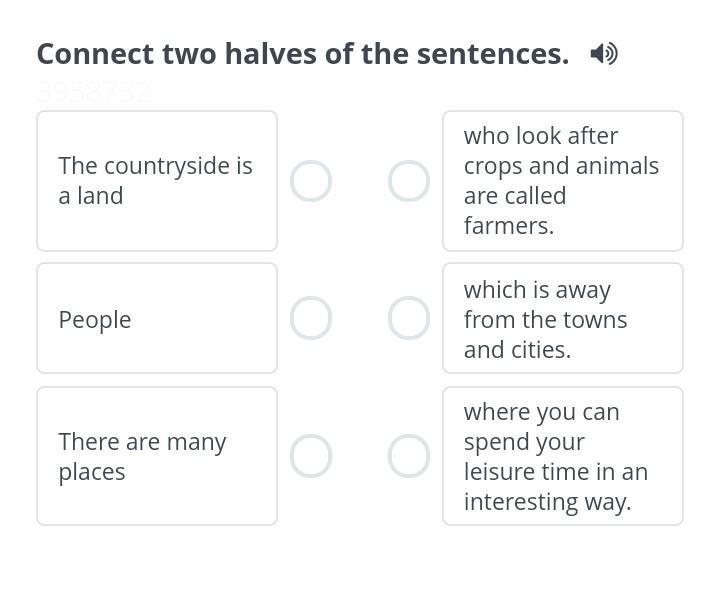The width and height of the screenshot is (720, 597).
Task: Choose the 'are called farmers' ending card
Action: [x=562, y=181]
